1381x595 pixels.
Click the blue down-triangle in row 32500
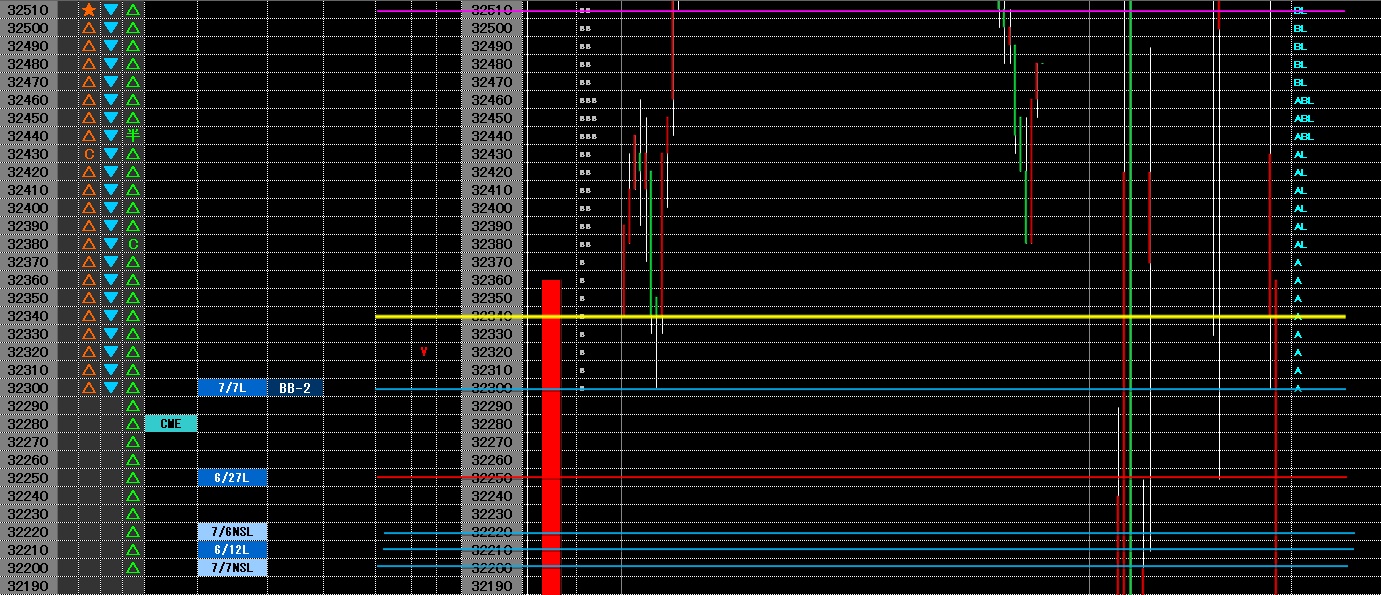(111, 28)
